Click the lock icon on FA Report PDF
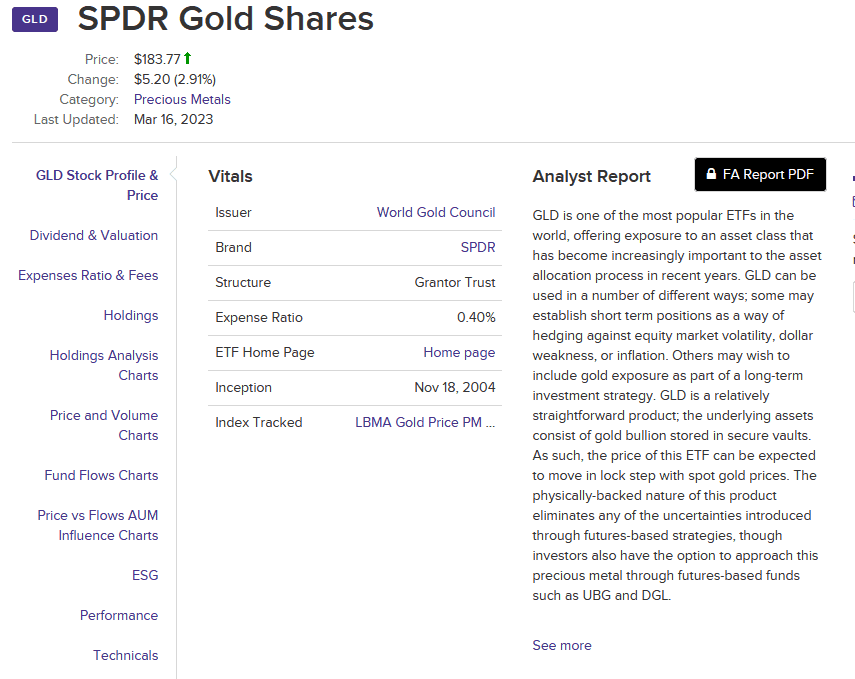This screenshot has height=679, width=855. click(x=711, y=174)
